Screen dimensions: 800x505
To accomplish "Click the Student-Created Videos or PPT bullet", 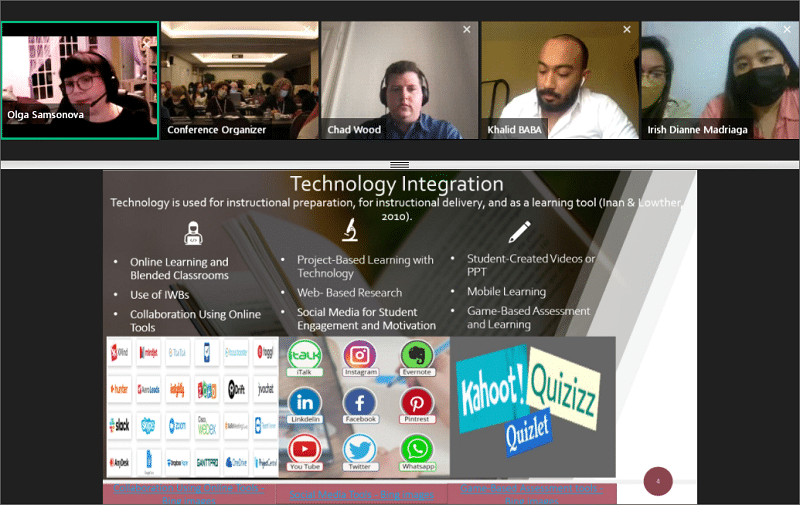I will (531, 265).
